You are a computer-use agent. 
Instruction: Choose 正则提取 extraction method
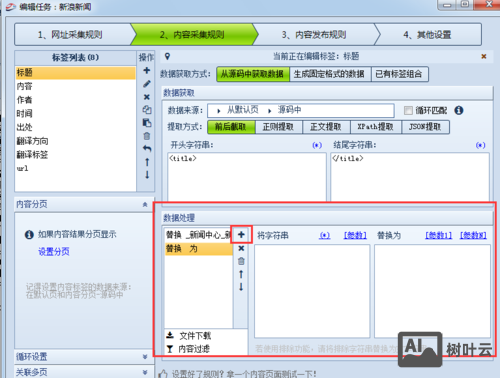click(x=278, y=127)
